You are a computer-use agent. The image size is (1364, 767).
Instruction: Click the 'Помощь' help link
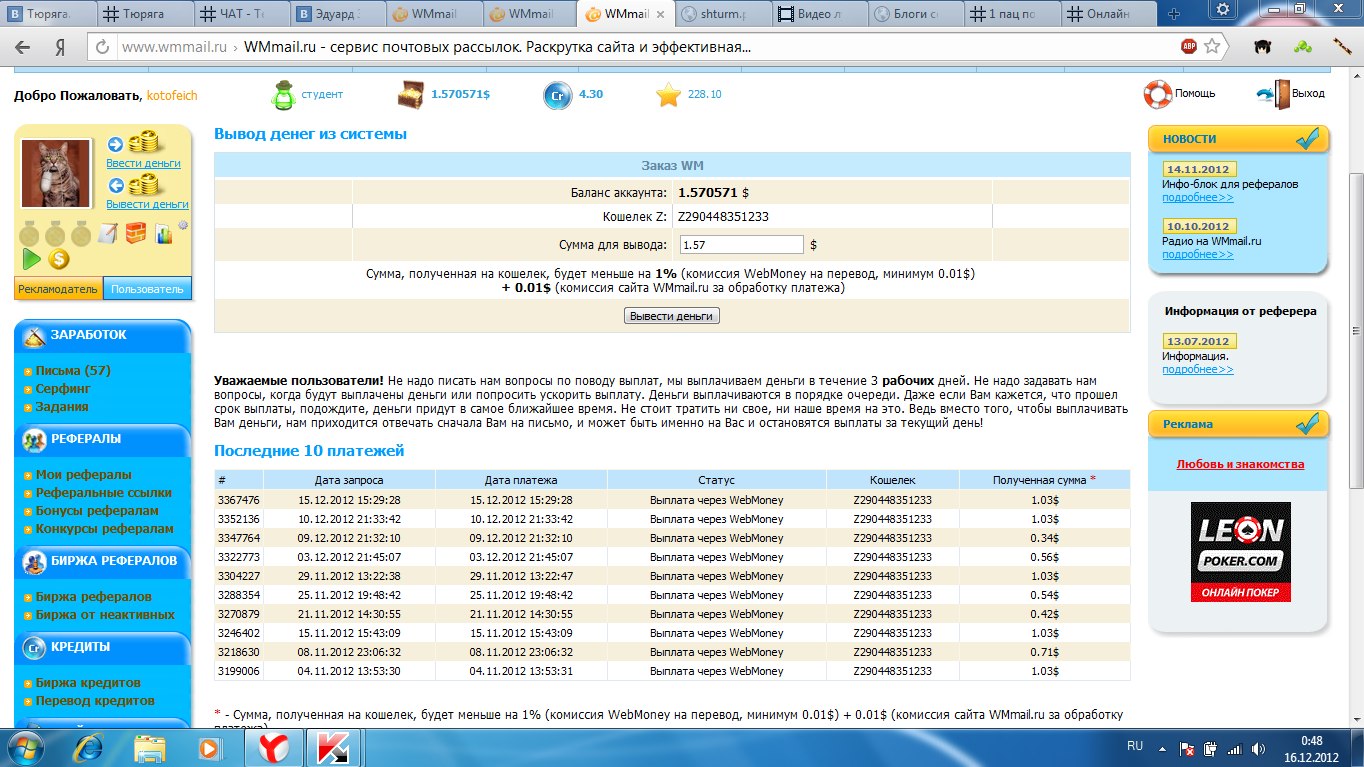point(1195,93)
